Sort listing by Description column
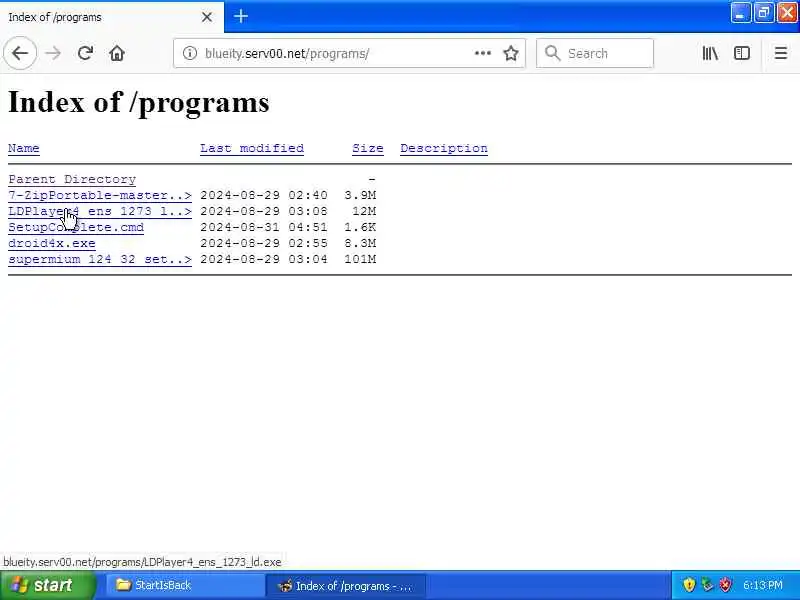 (x=444, y=148)
